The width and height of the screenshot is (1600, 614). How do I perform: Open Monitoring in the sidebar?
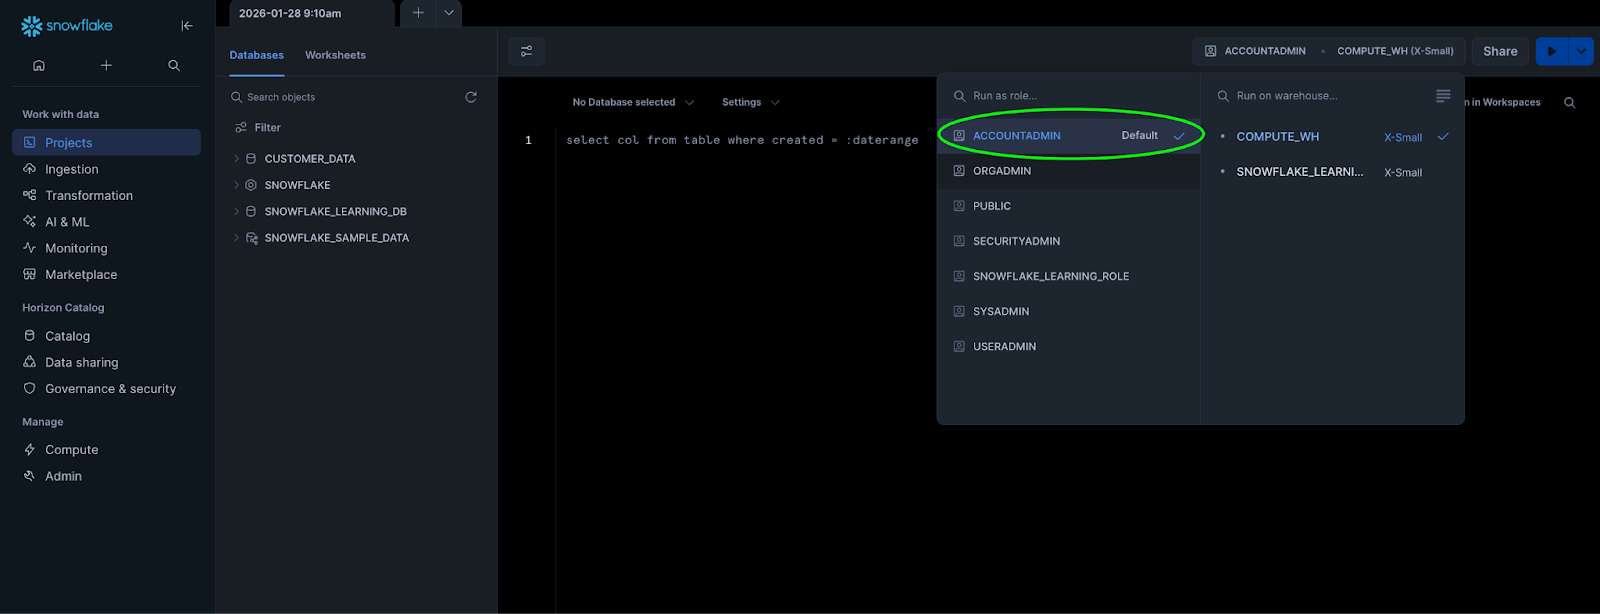coord(106,248)
